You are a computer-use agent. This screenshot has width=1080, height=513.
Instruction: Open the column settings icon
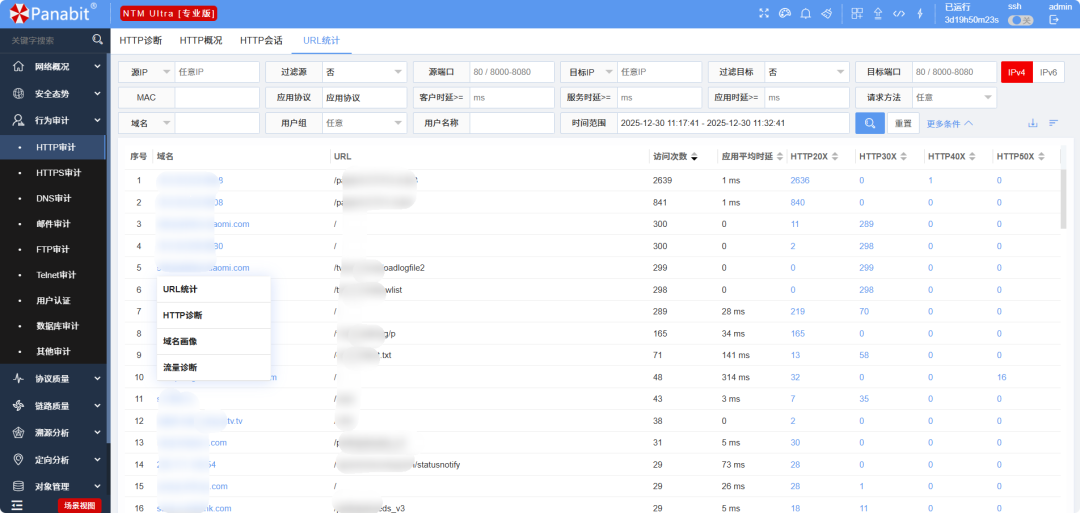tap(1053, 123)
